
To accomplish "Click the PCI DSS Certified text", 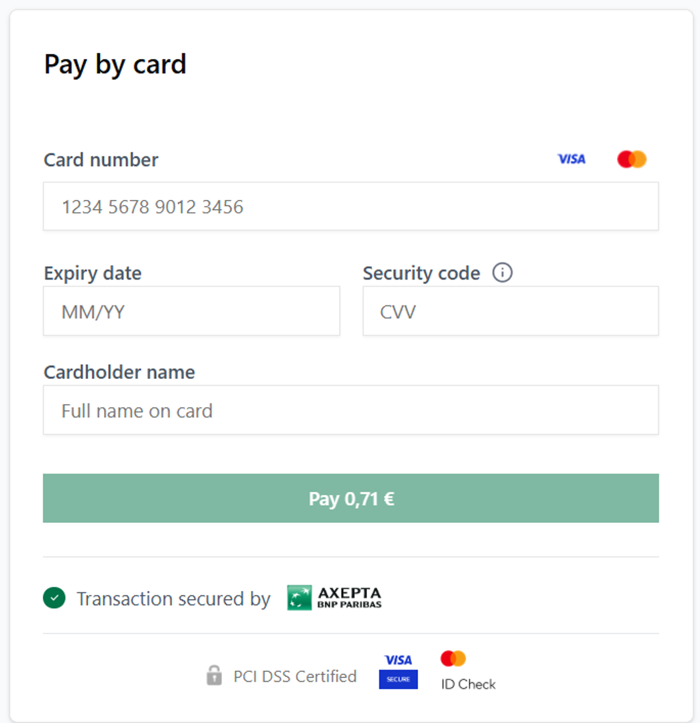I will pyautogui.click(x=295, y=676).
